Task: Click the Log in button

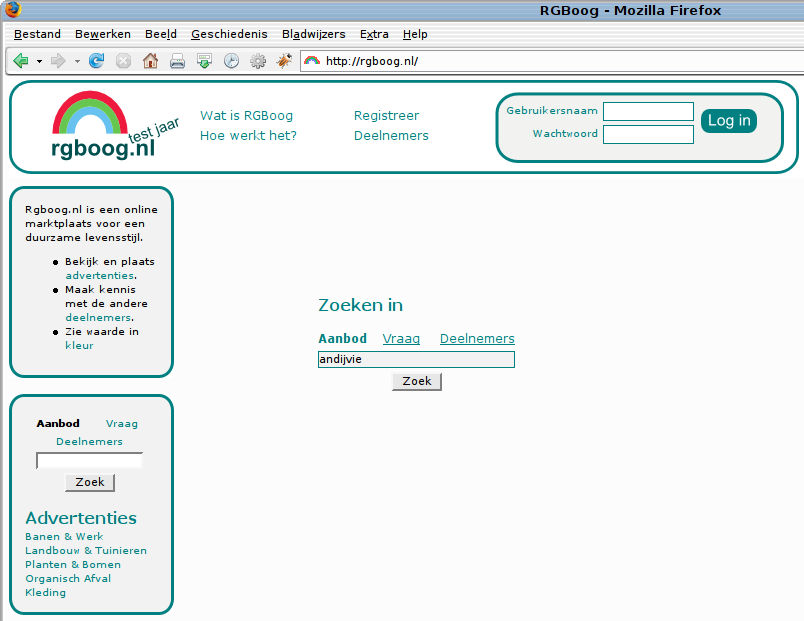Action: [729, 121]
